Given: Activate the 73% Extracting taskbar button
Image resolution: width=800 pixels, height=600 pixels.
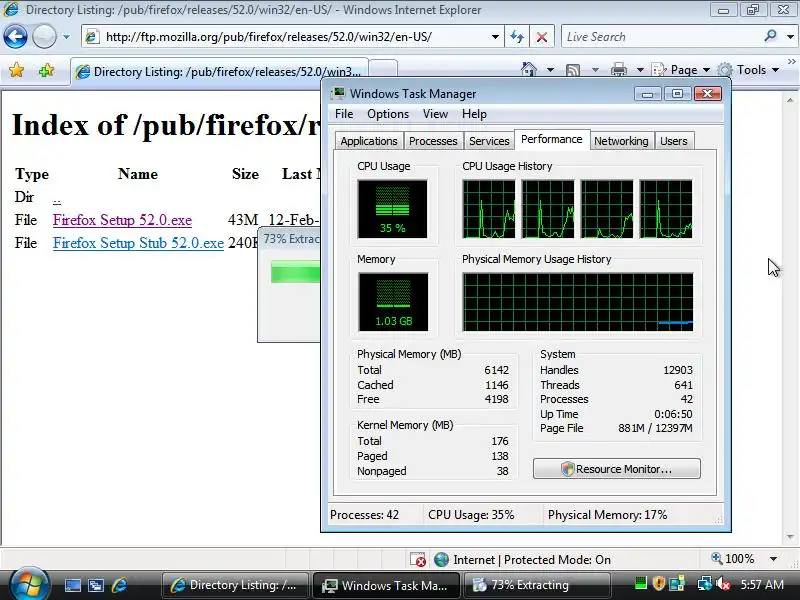Looking at the screenshot, I should (537, 585).
